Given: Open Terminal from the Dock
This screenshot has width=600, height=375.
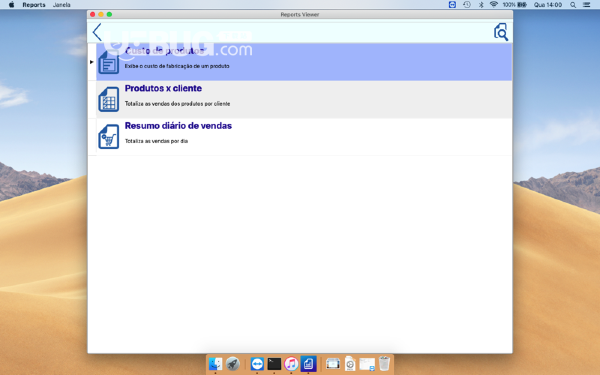Looking at the screenshot, I should tap(274, 364).
